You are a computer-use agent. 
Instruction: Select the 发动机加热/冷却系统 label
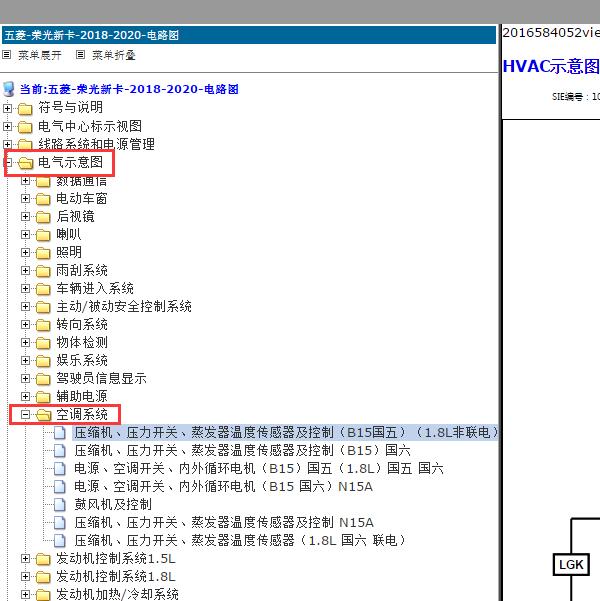tap(117, 594)
